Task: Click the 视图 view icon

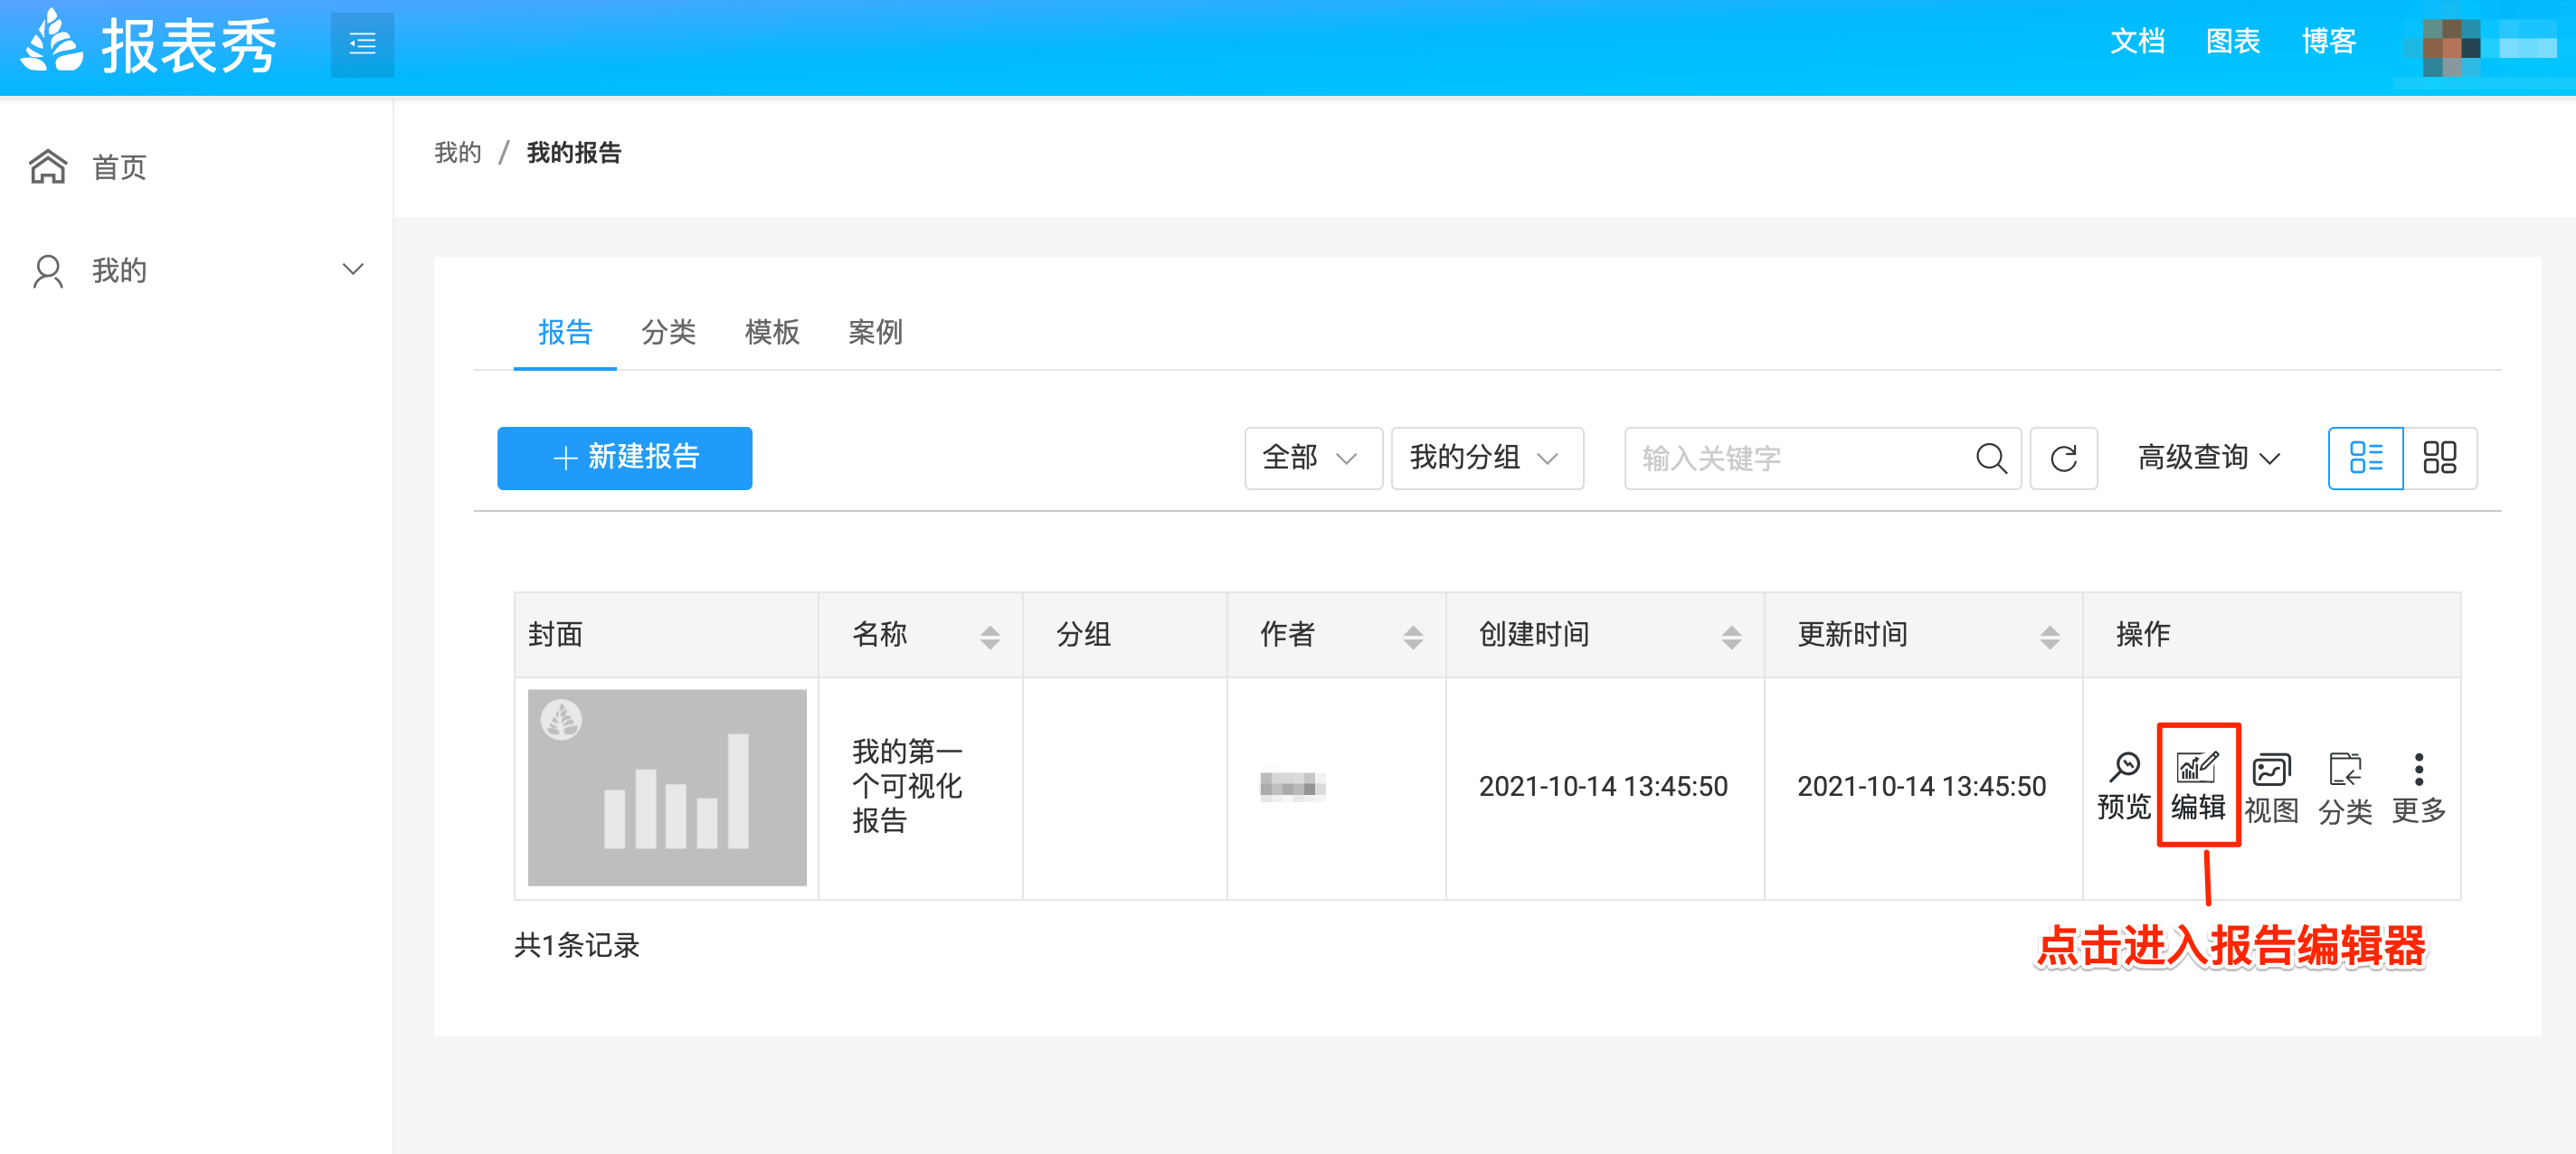Action: tap(2271, 788)
